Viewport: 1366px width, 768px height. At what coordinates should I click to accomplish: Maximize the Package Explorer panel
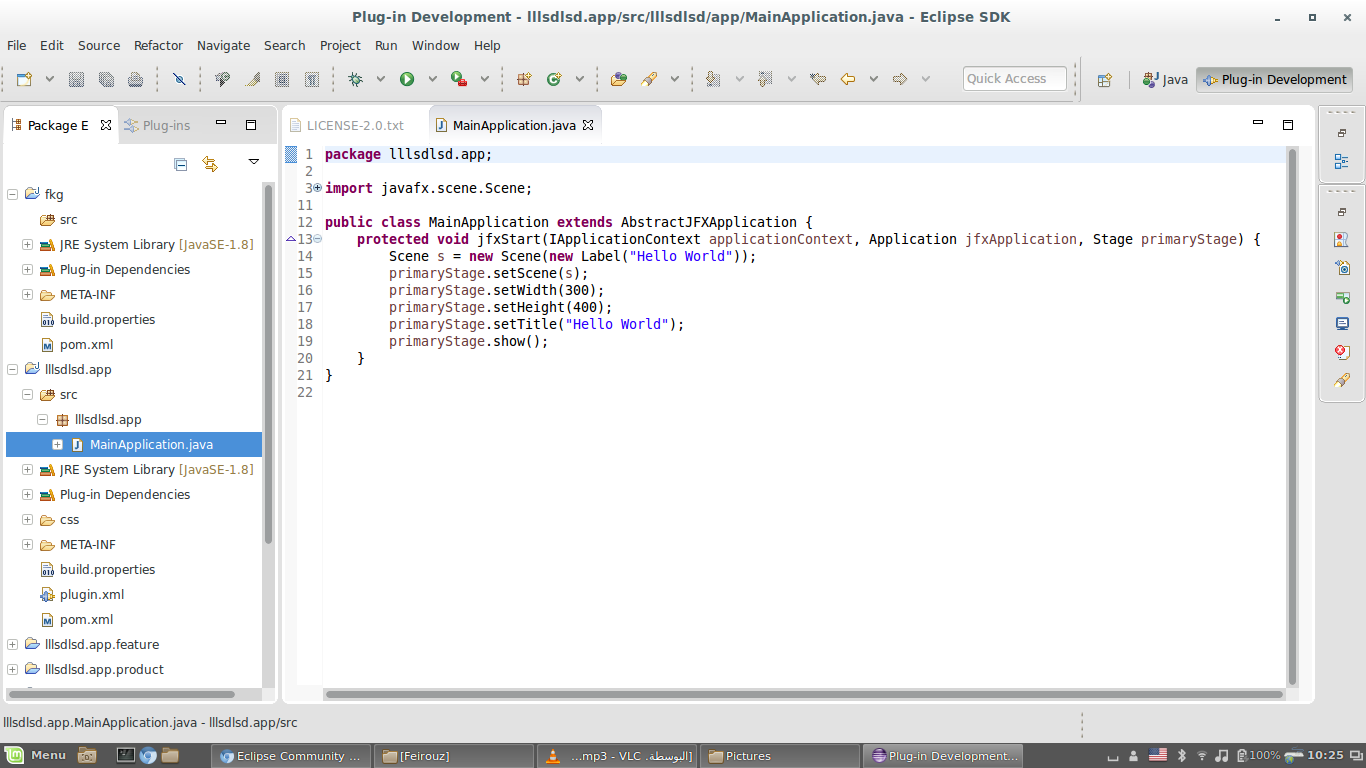pyautogui.click(x=251, y=125)
